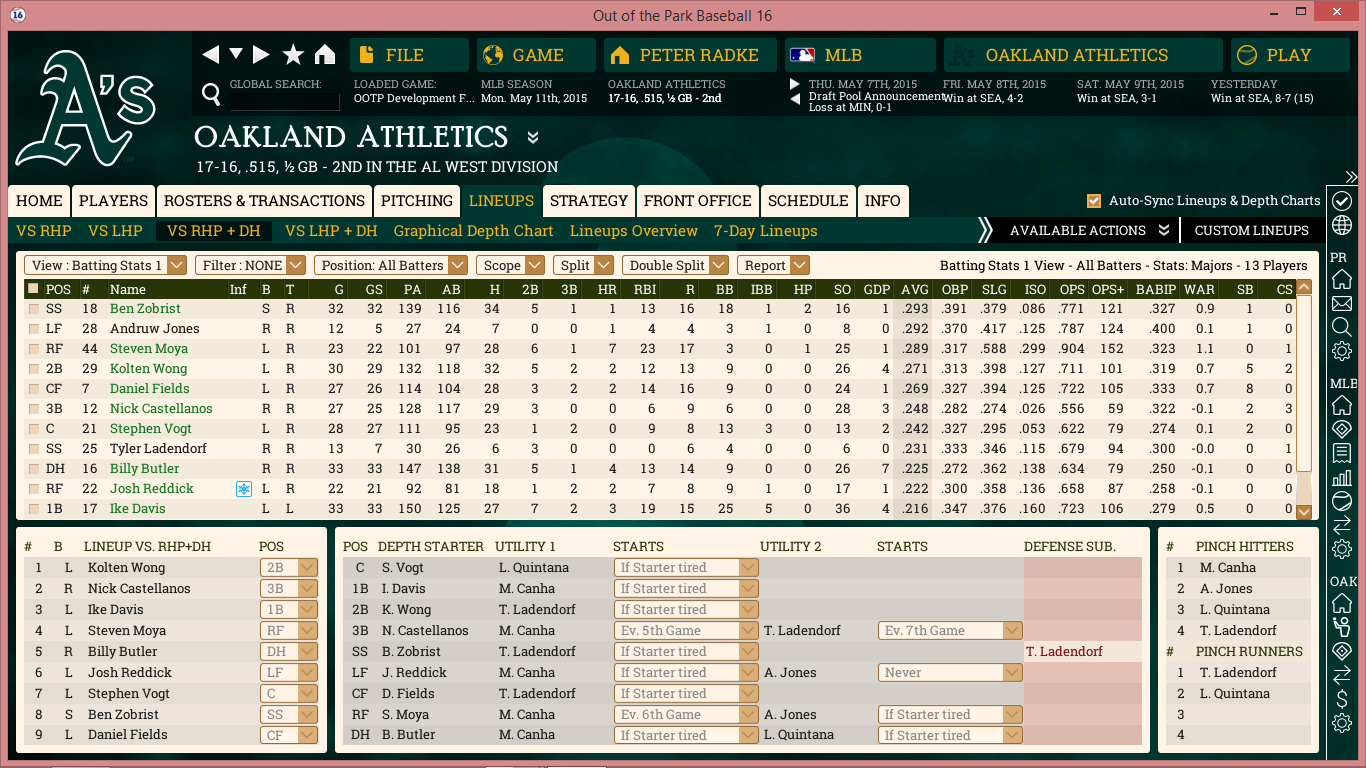Click the CUSTOM LINEUPS button
This screenshot has width=1366, height=768.
[1251, 231]
